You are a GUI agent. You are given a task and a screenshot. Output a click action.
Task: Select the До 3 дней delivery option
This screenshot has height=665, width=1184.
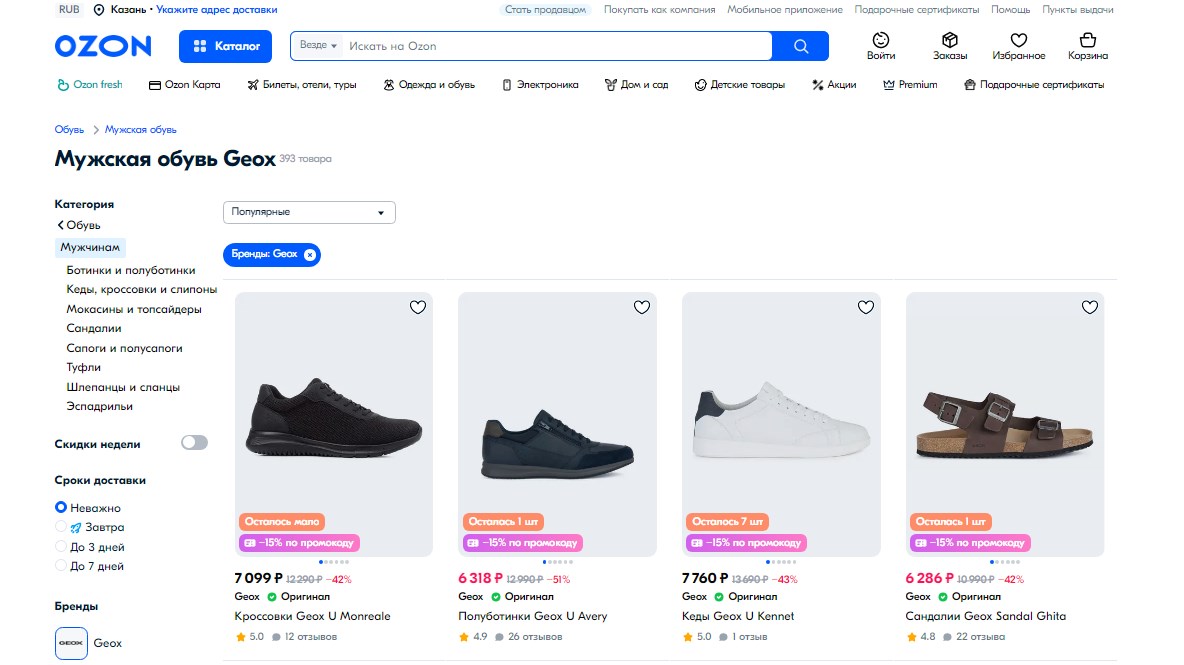point(90,546)
